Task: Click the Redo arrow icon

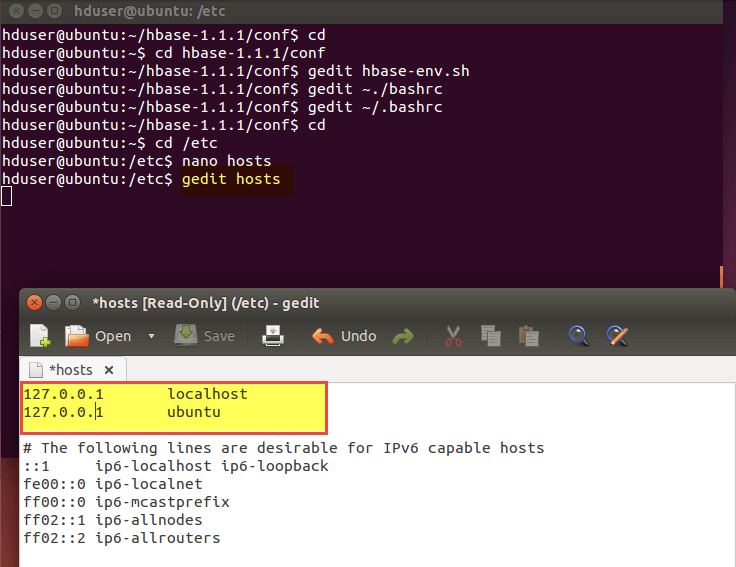Action: tap(402, 336)
